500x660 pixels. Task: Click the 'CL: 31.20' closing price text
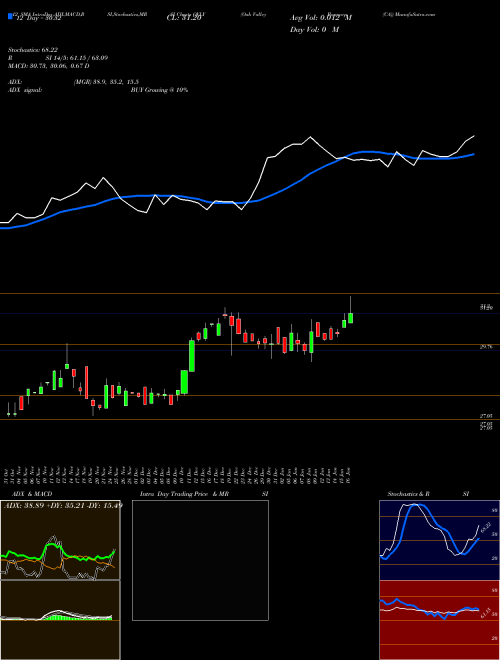tap(184, 18)
